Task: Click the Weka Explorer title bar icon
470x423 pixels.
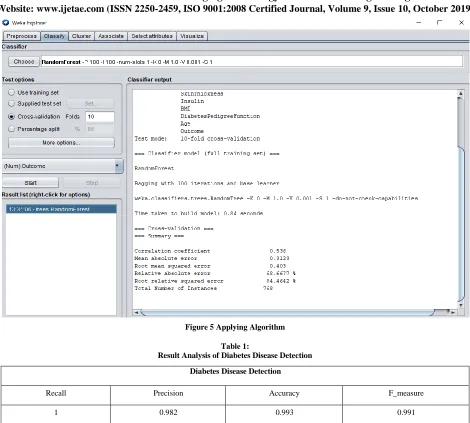Action: [x=5, y=23]
